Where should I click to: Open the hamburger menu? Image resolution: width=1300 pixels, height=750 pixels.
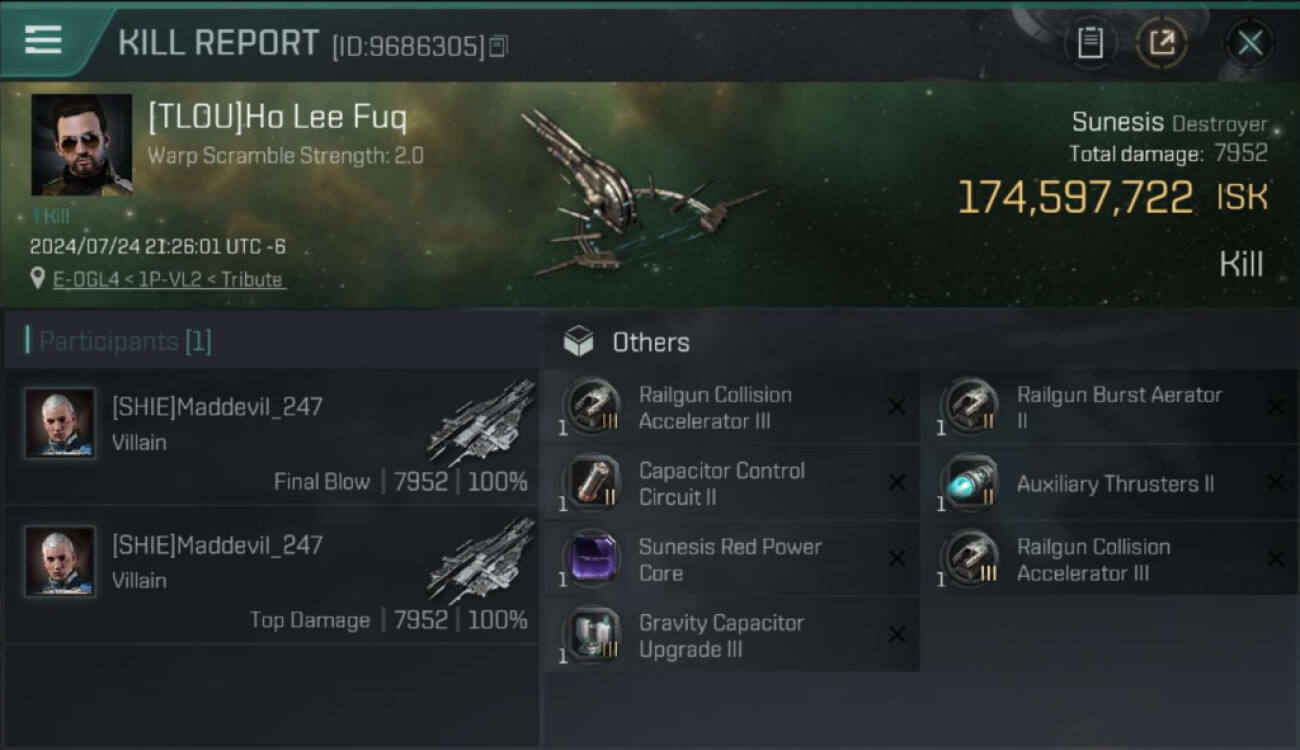coord(43,40)
